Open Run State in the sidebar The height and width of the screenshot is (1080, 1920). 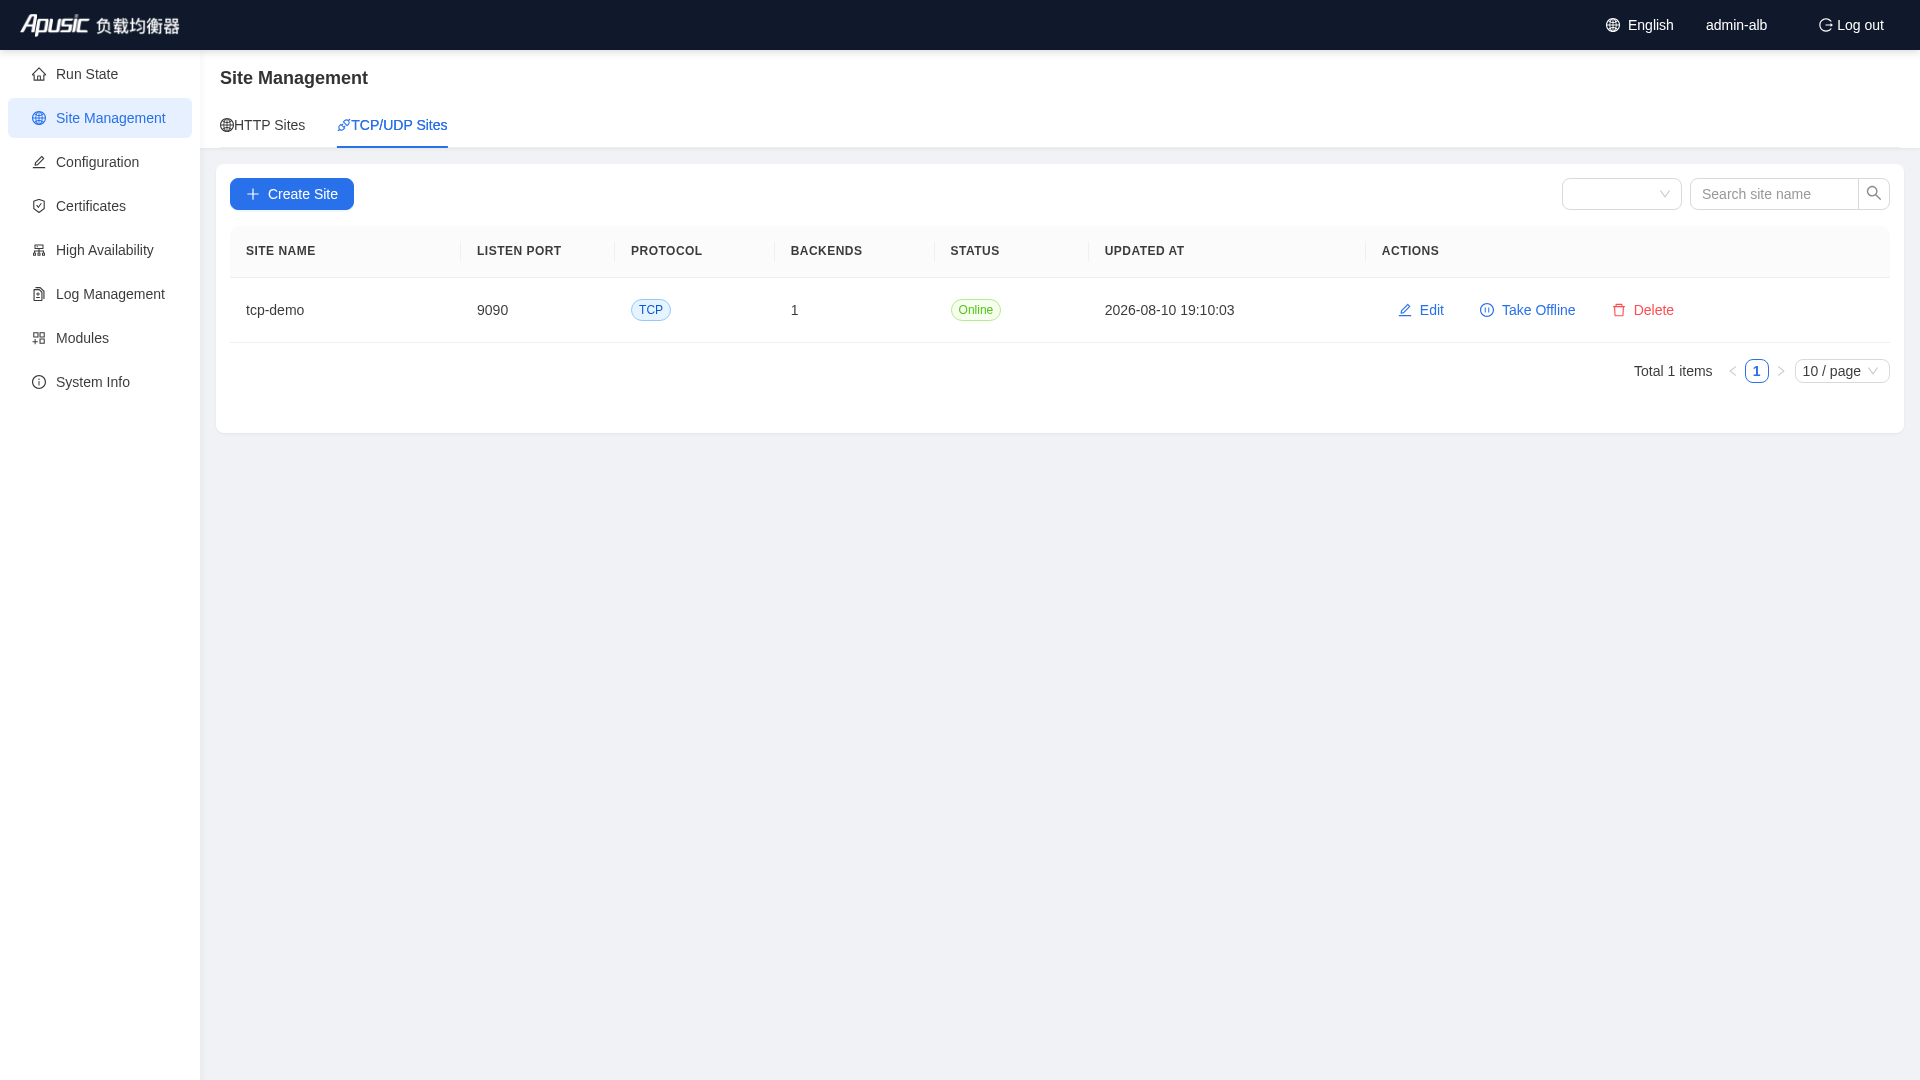point(100,74)
